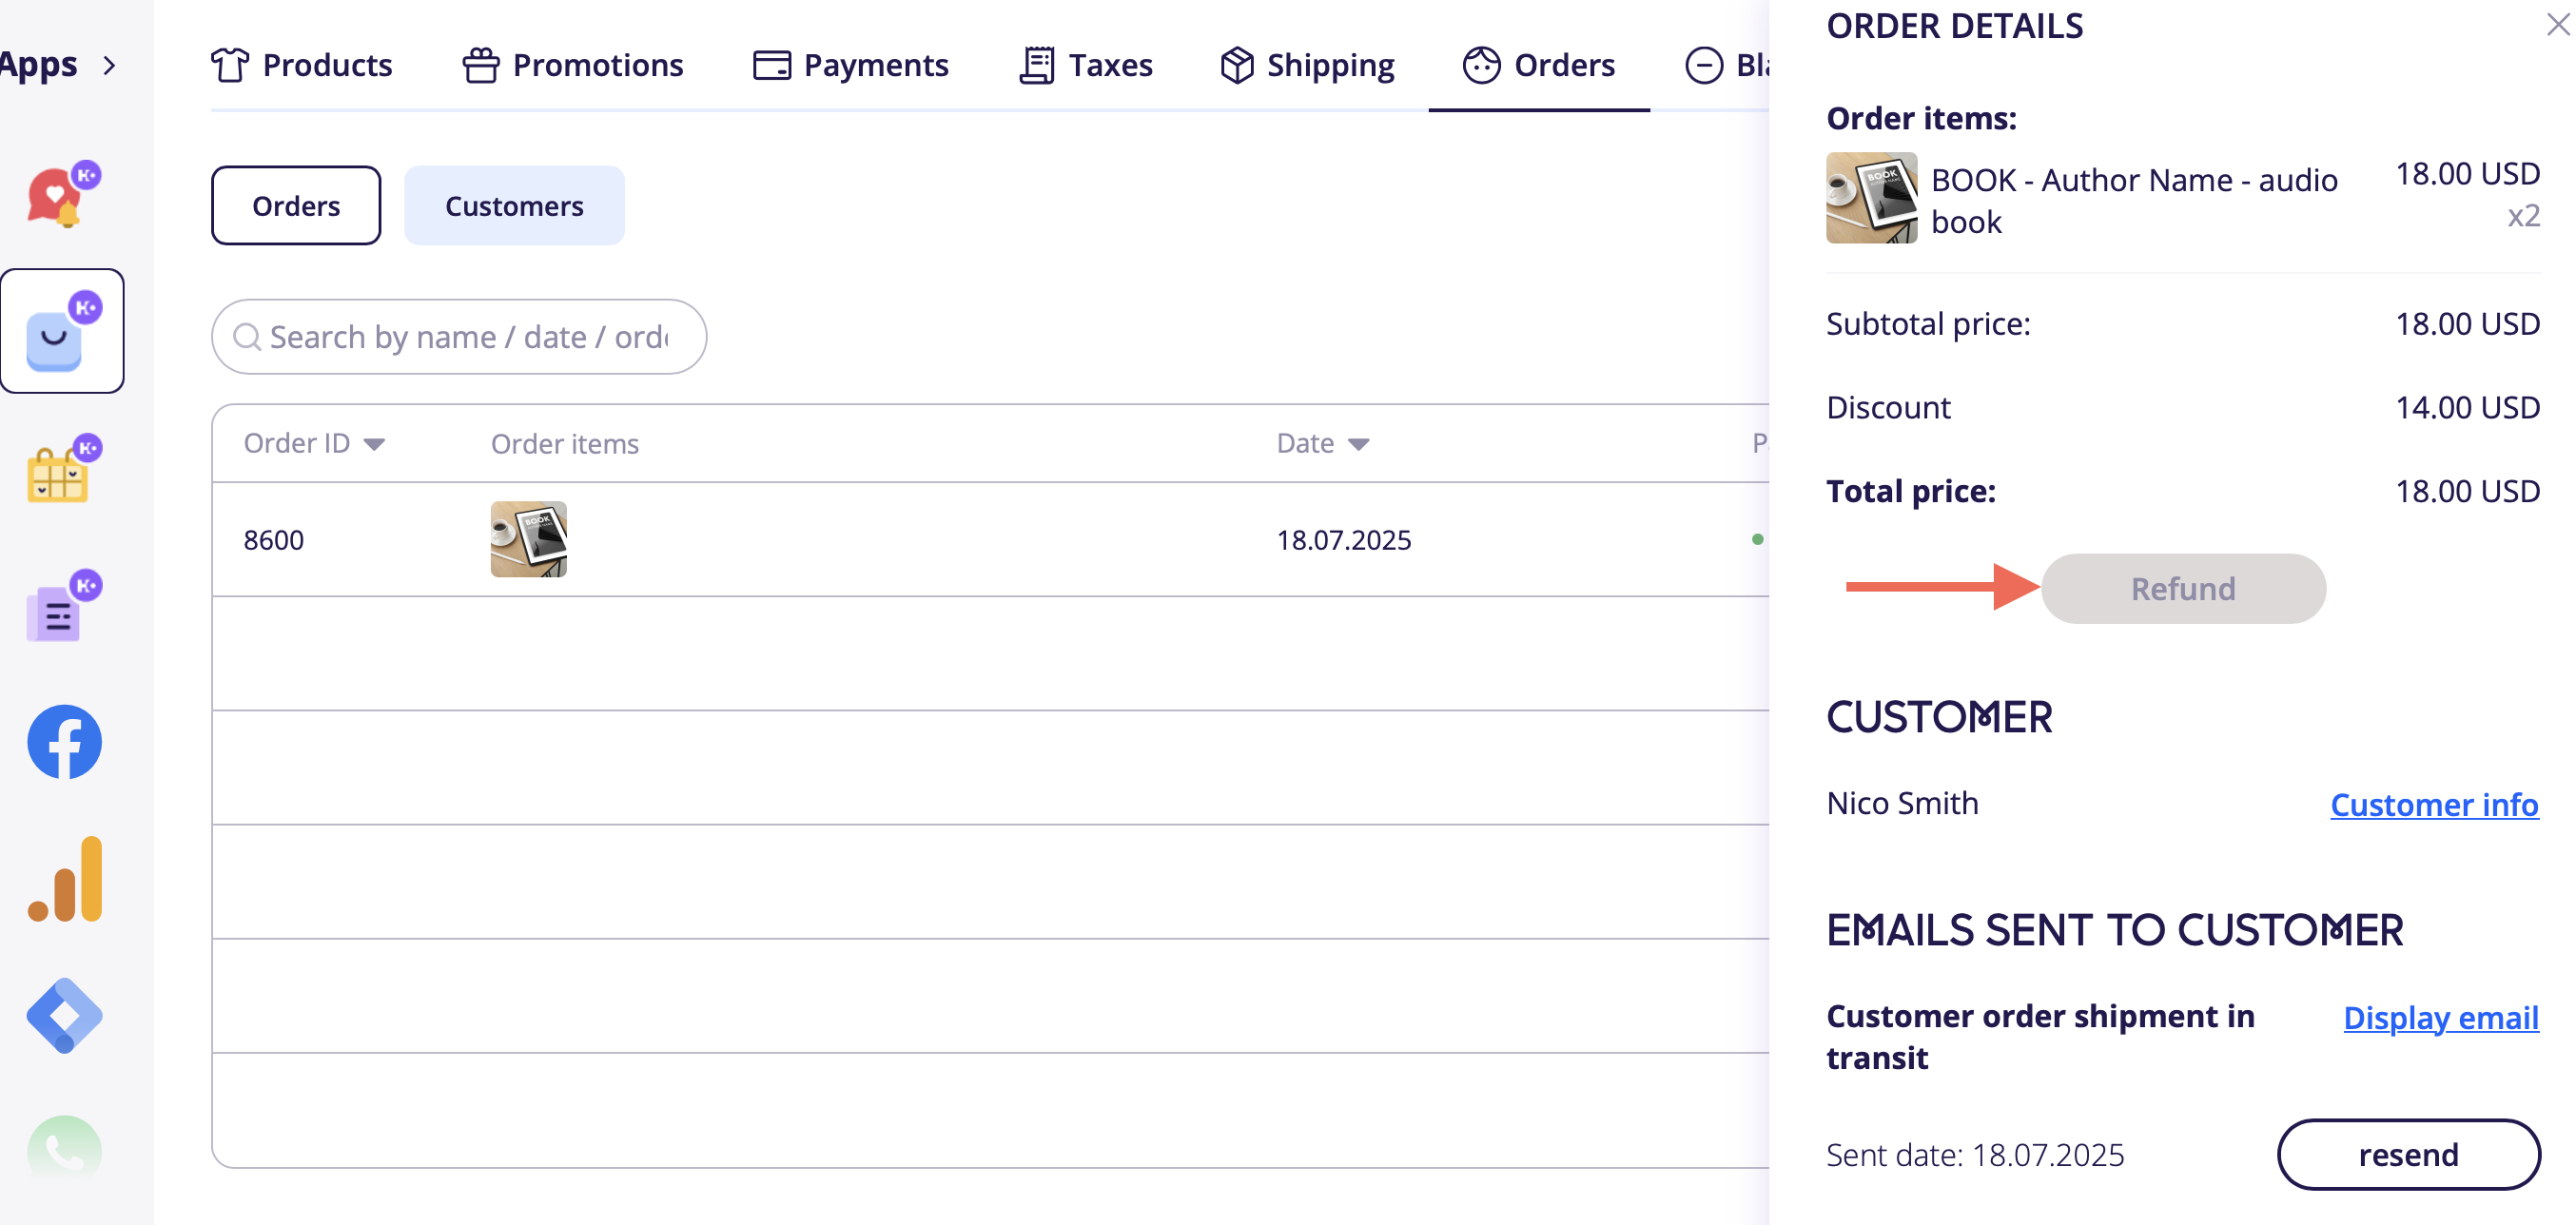Image resolution: width=2576 pixels, height=1225 pixels.
Task: Open the purple document forms app icon
Action: tap(63, 606)
